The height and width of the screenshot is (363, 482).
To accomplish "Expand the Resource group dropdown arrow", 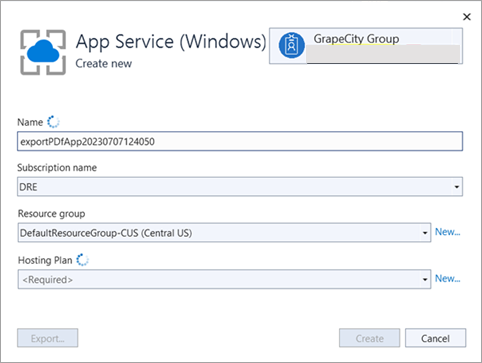I will (x=425, y=233).
